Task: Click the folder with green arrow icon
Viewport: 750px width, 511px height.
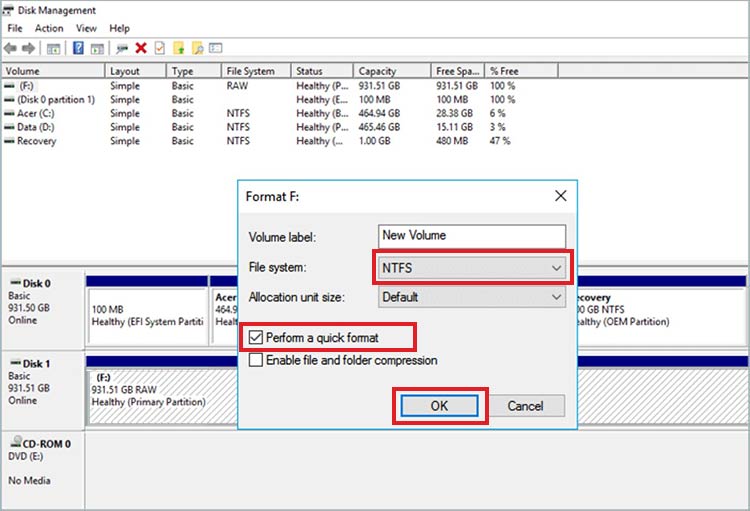Action: pos(178,48)
